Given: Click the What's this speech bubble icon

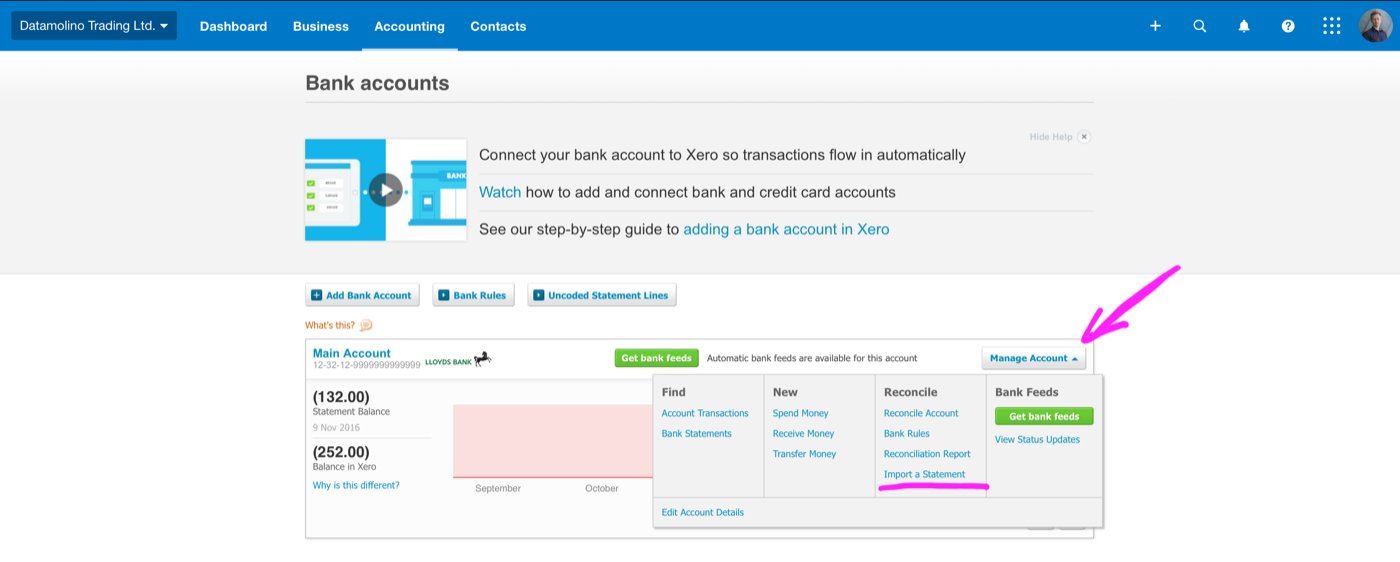Looking at the screenshot, I should (x=366, y=325).
